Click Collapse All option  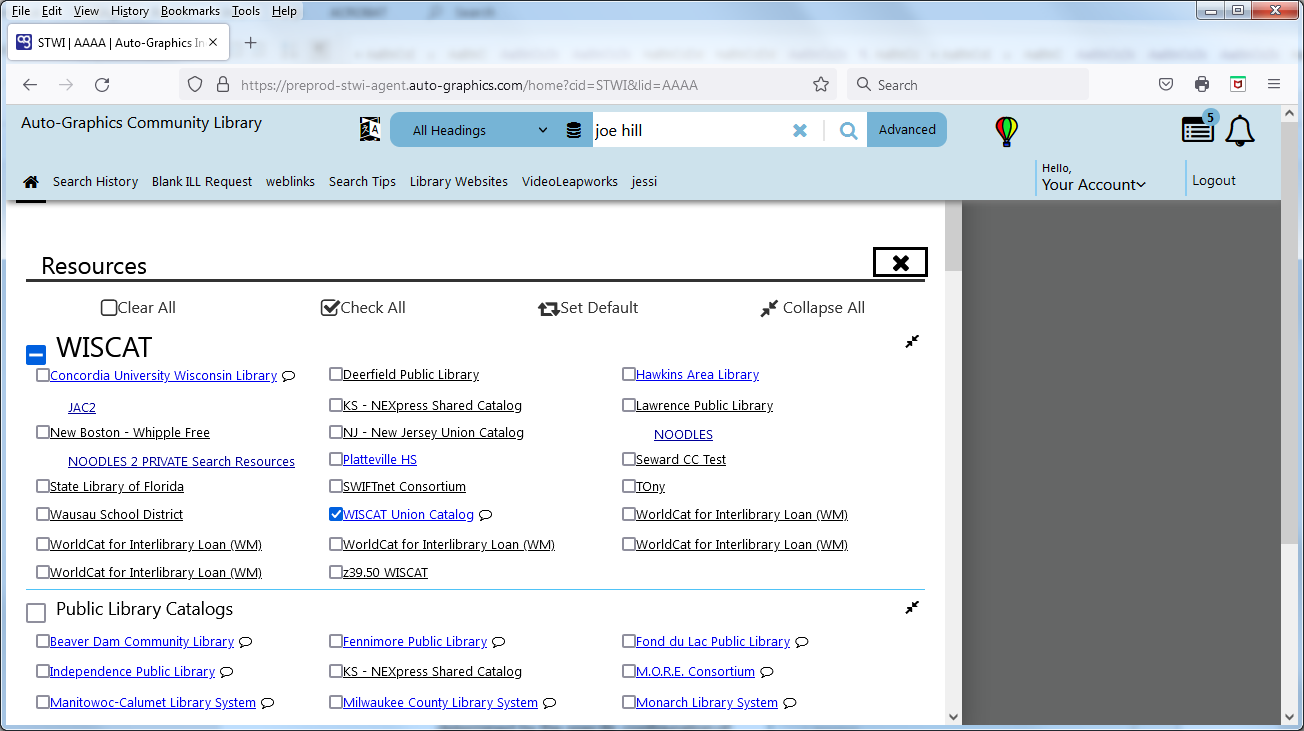[x=813, y=308]
